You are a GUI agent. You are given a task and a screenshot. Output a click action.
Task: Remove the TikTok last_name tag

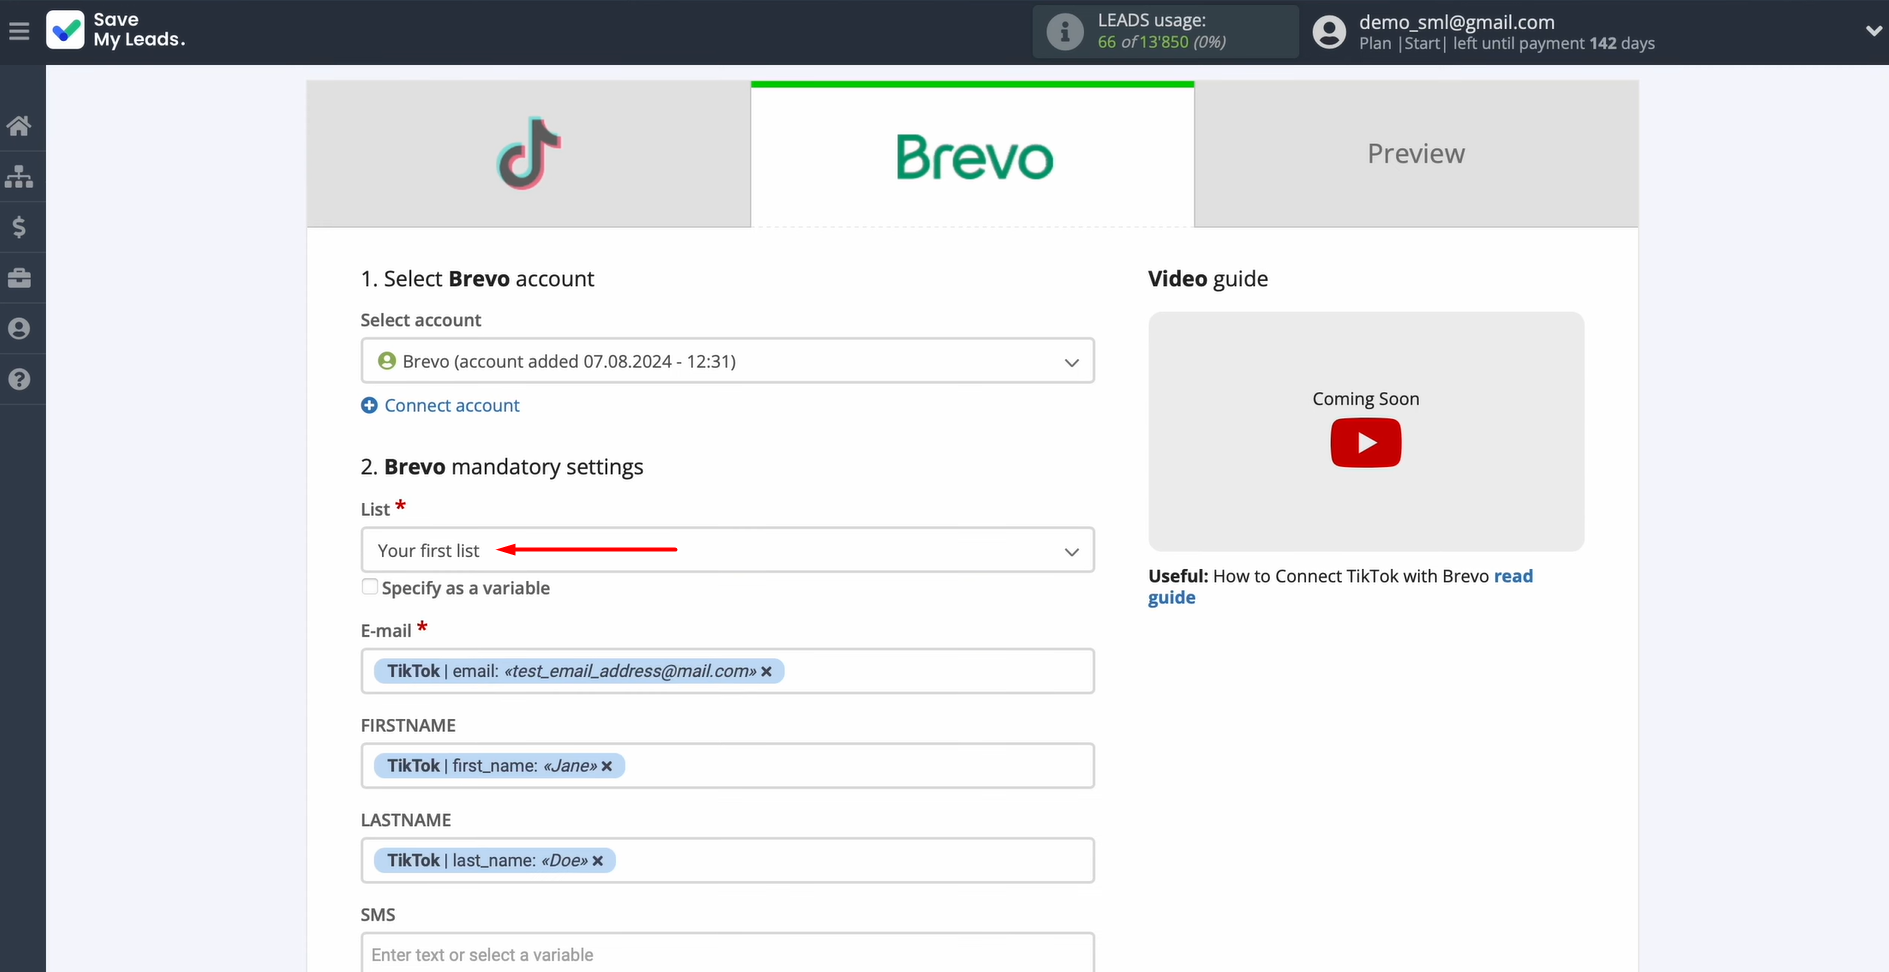coord(598,861)
